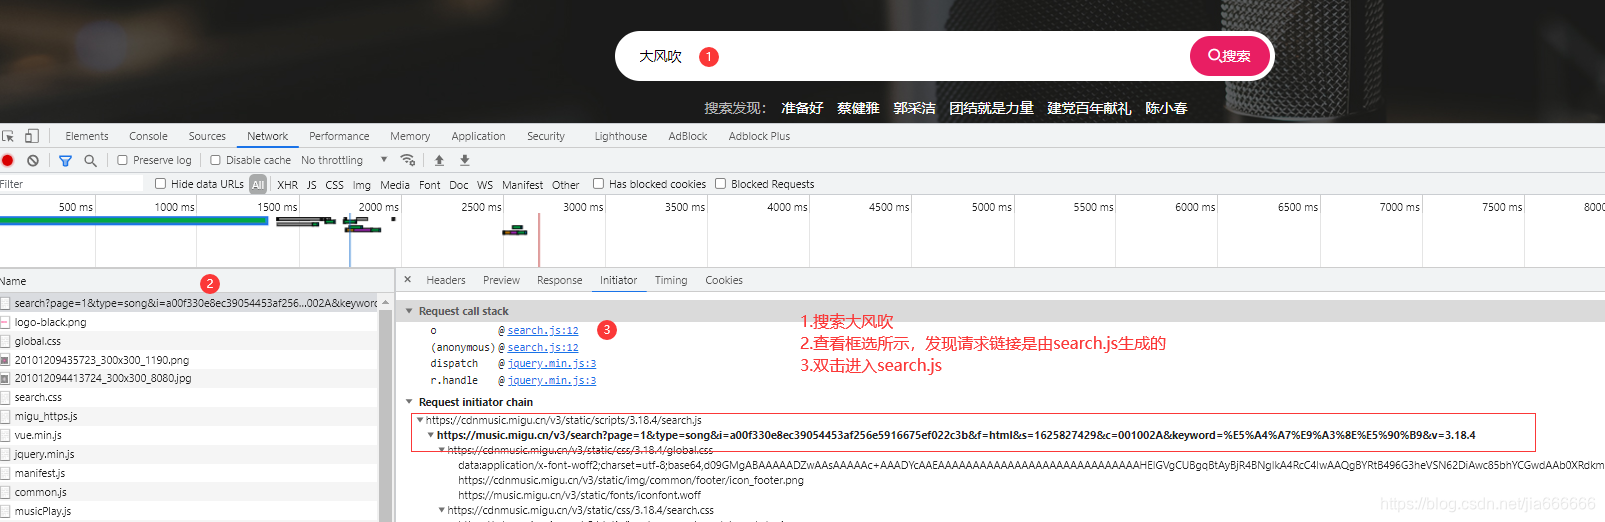Show the request Cookies tab
Screen dimensions: 1605x522
[x=724, y=280]
